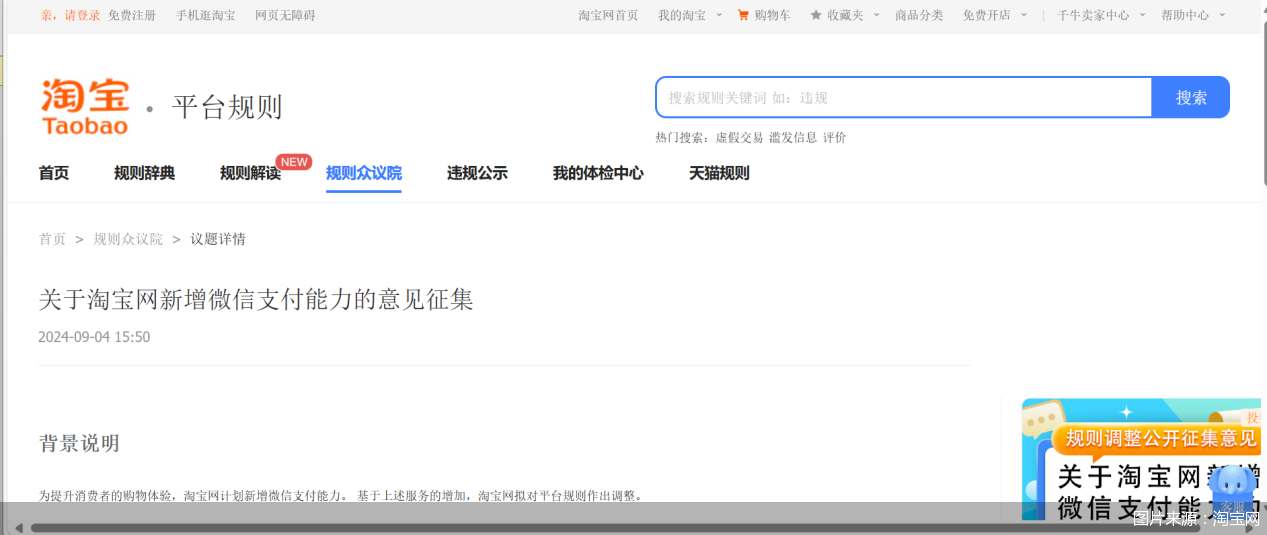Open the 手机逛淘宝 link
Screen dimensions: 1267x535
tap(206, 15)
